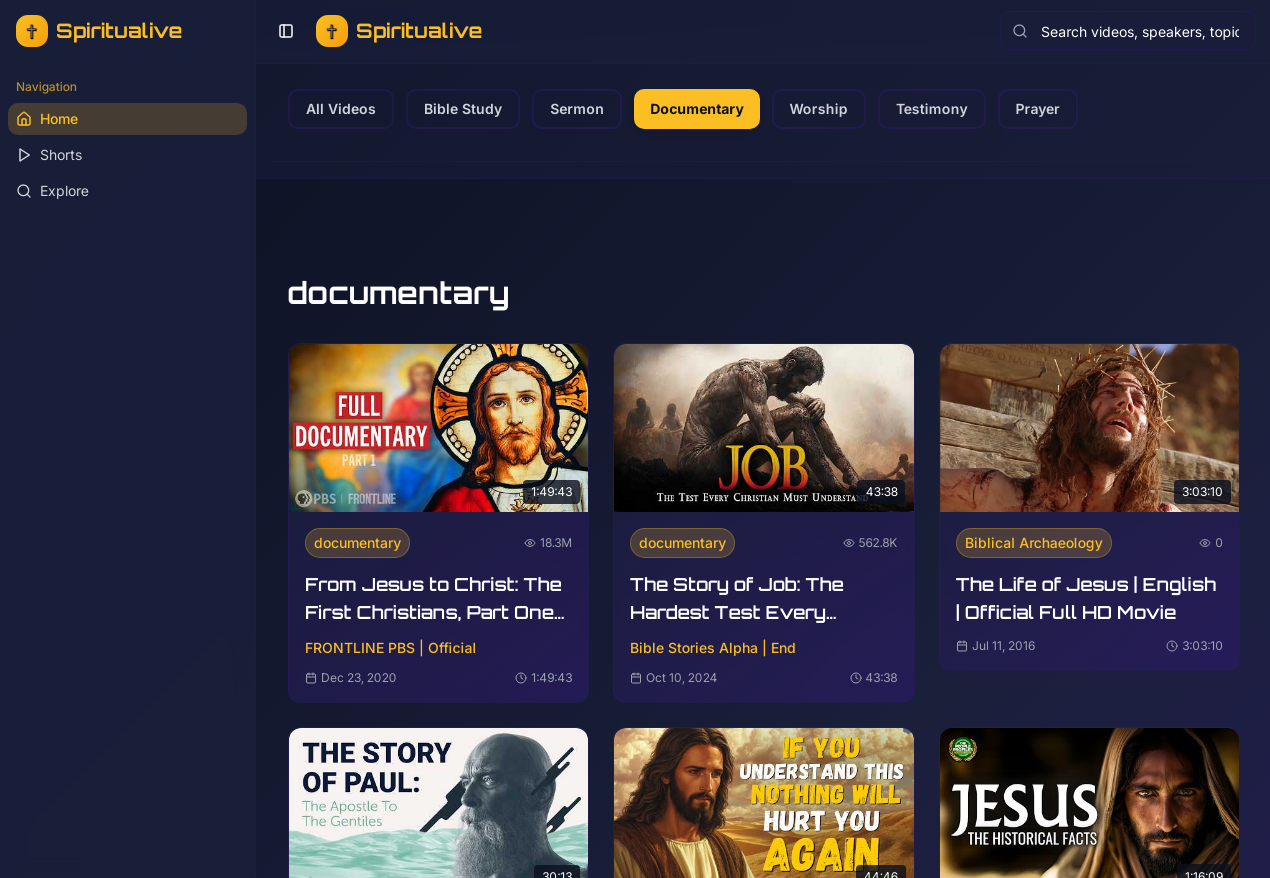Screen dimensions: 1270x878
Task: Click calendar icon beside Jul 11, 2016
Action: [x=962, y=646]
